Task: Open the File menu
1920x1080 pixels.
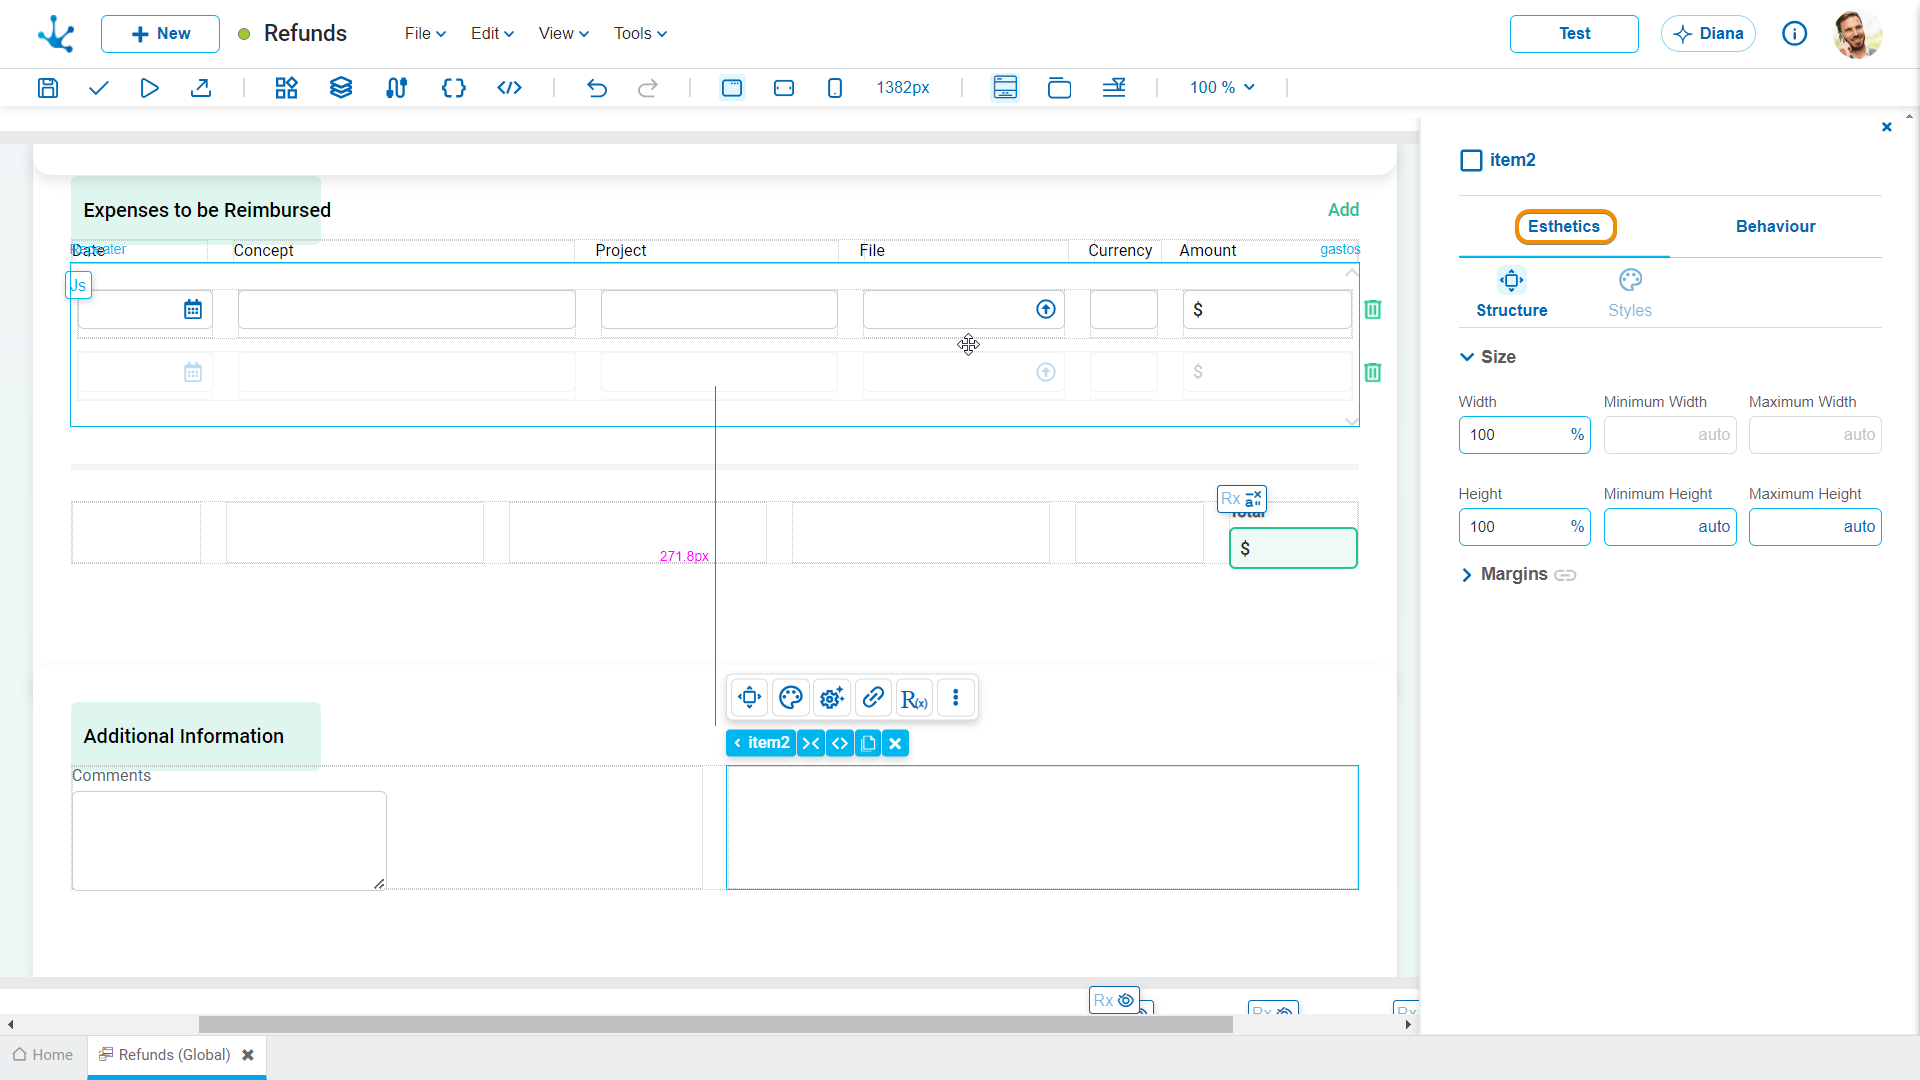Action: [x=425, y=34]
